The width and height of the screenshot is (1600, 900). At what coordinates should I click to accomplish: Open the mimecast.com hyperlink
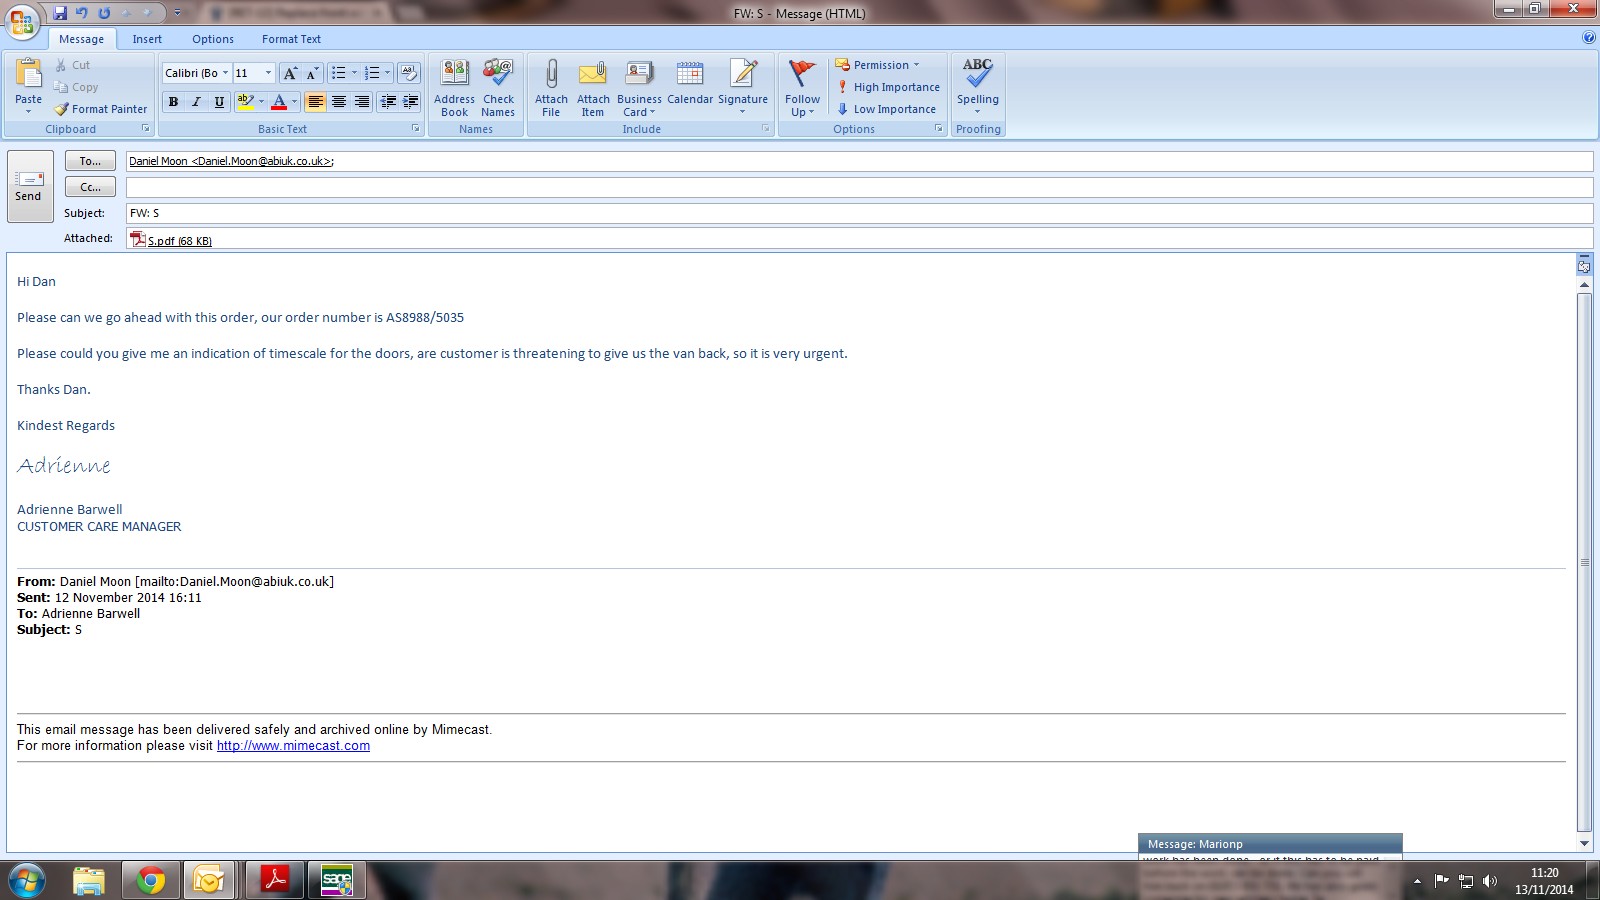pos(293,746)
